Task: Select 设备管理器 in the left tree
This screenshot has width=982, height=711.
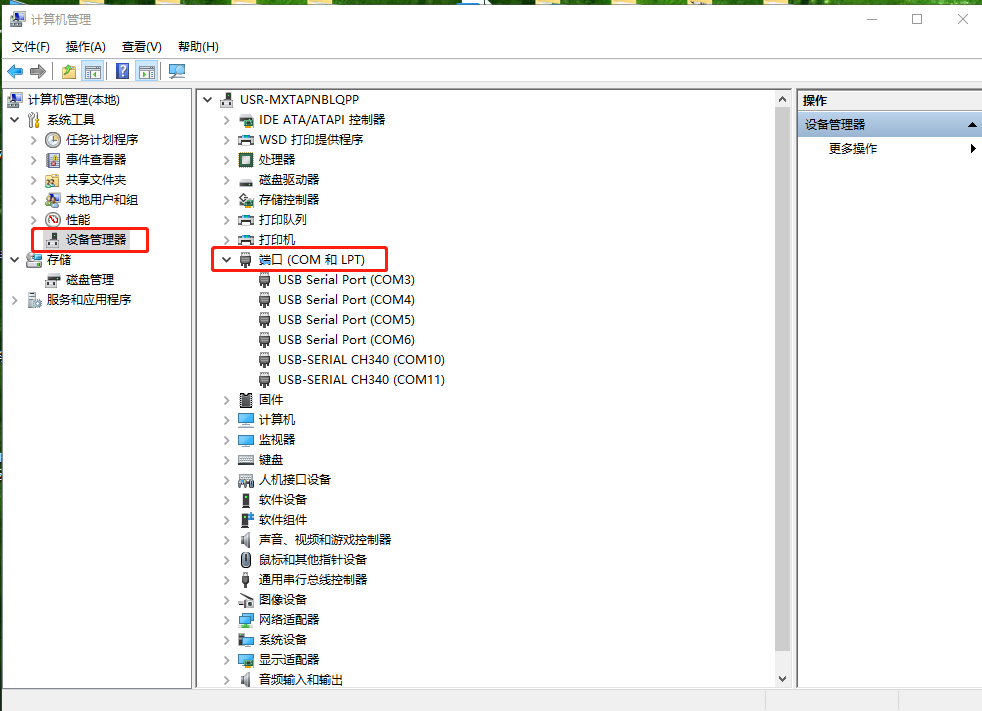Action: [x=96, y=240]
